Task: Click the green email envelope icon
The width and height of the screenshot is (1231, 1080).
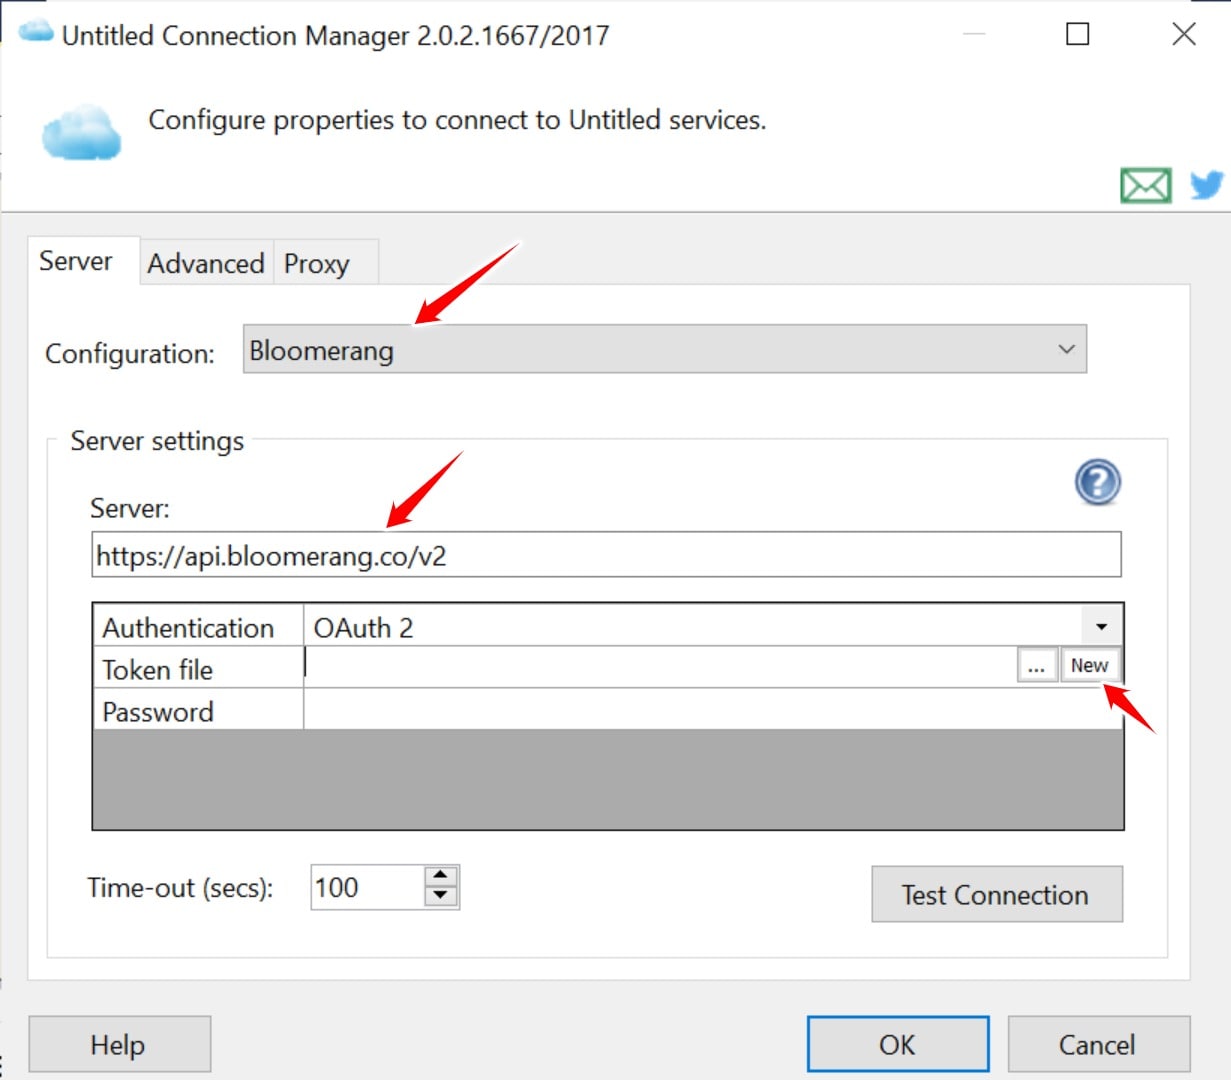Action: click(1145, 185)
